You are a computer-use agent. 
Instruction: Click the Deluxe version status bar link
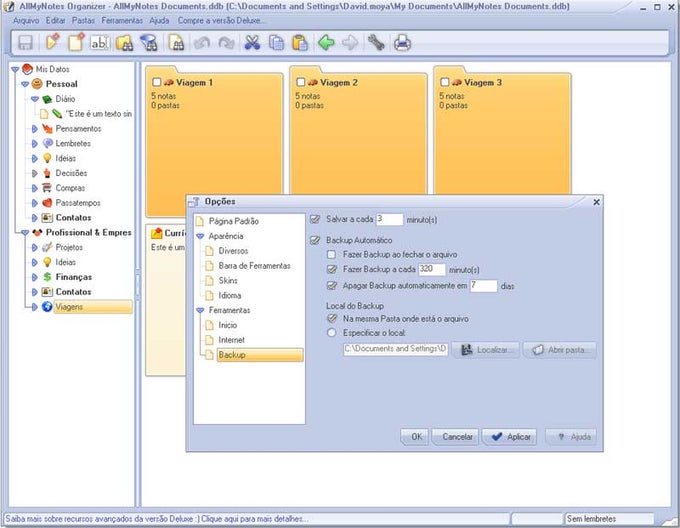coord(157,519)
